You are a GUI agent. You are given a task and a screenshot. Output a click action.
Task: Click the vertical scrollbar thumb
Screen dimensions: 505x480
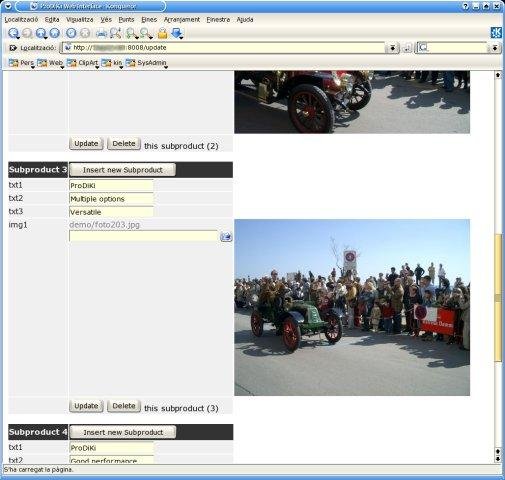coord(498,298)
